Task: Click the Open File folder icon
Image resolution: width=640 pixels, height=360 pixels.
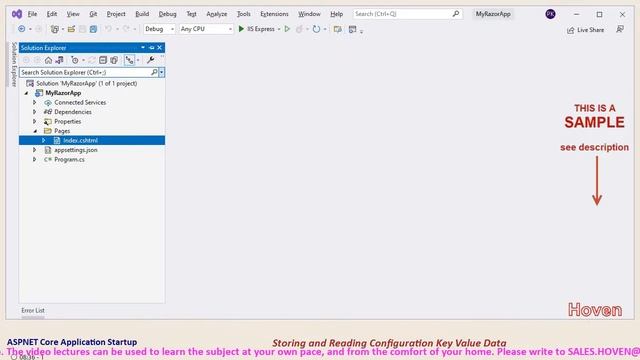Action: point(71,29)
